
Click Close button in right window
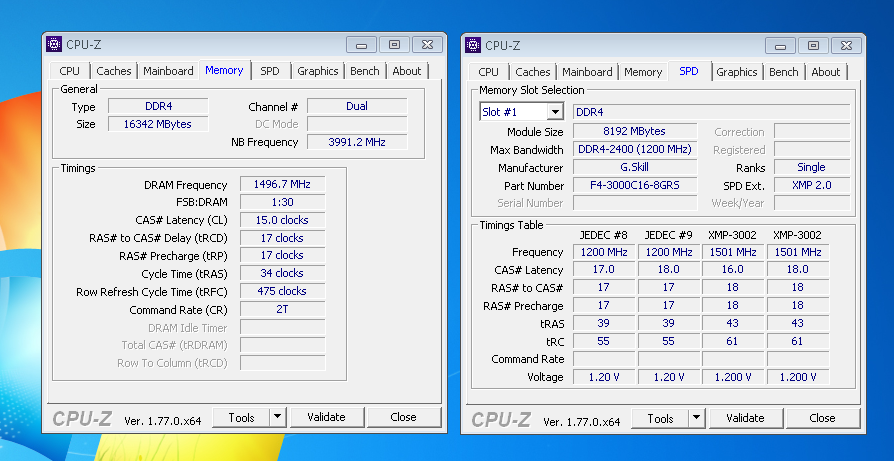[x=823, y=418]
